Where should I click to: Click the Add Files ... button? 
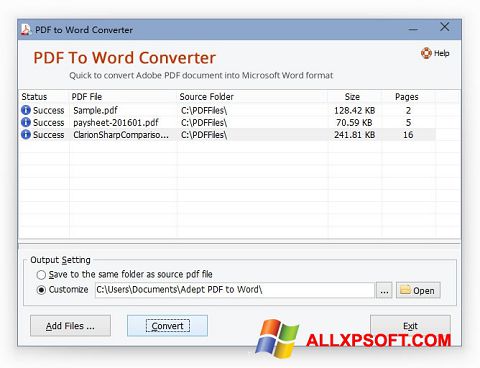[70, 326]
